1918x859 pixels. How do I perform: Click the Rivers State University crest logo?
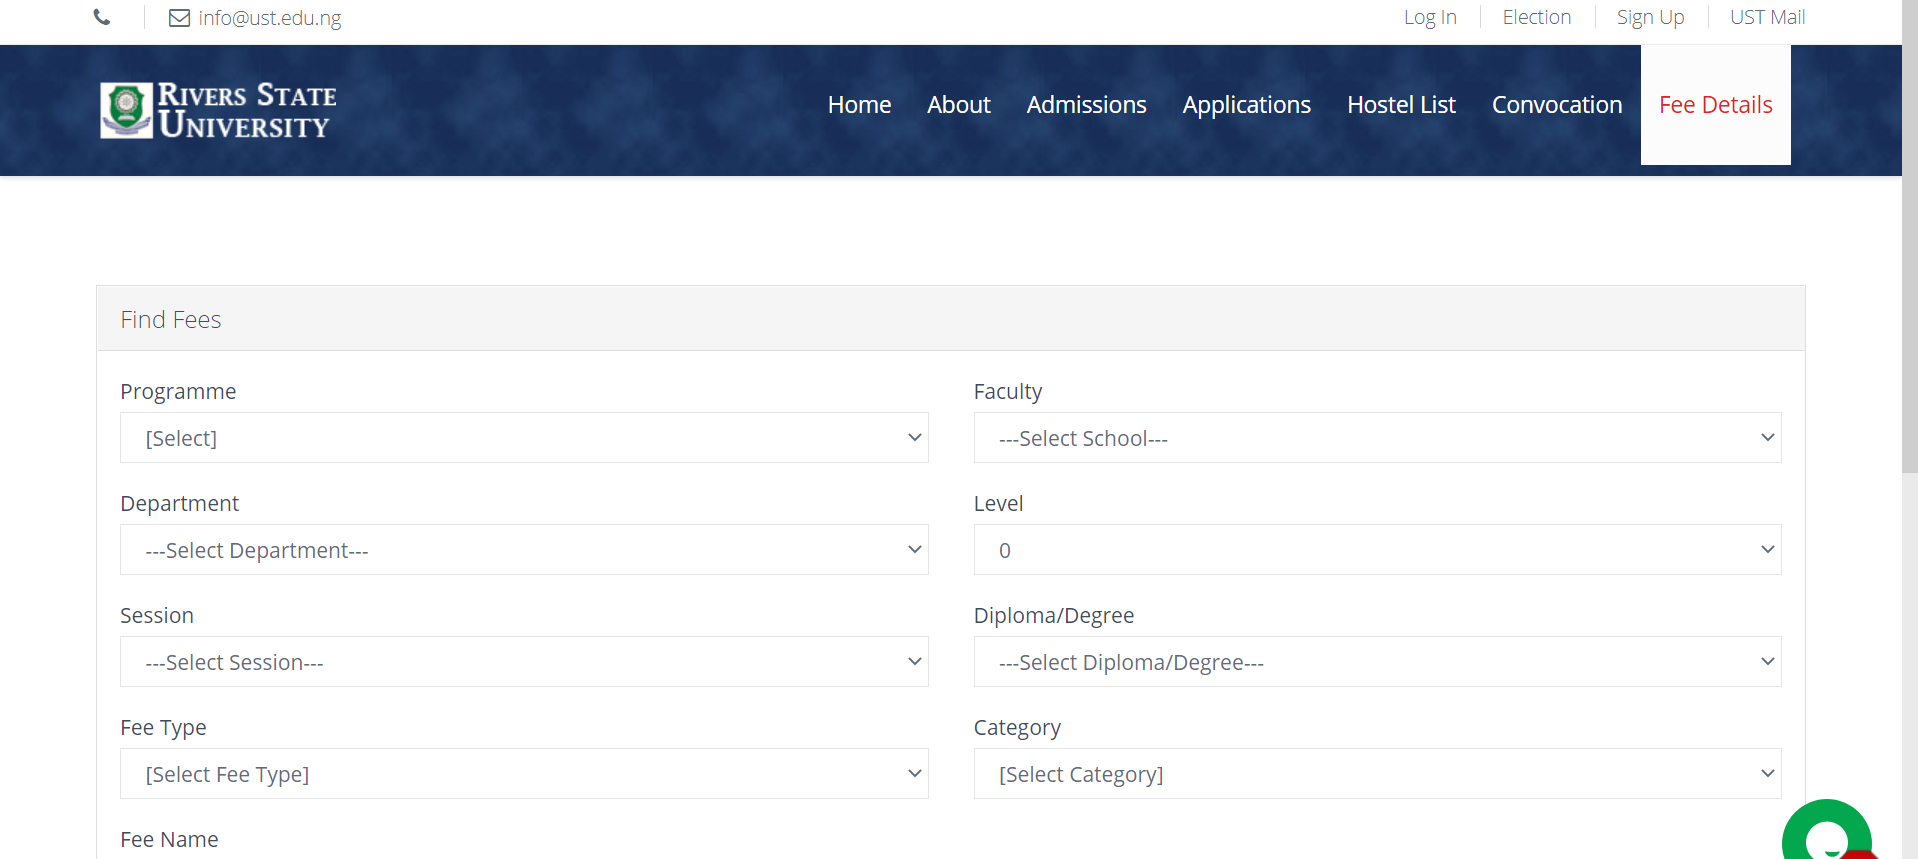point(126,110)
